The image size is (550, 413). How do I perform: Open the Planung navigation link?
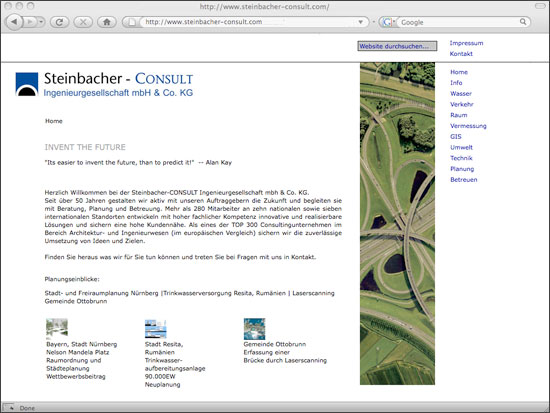462,169
